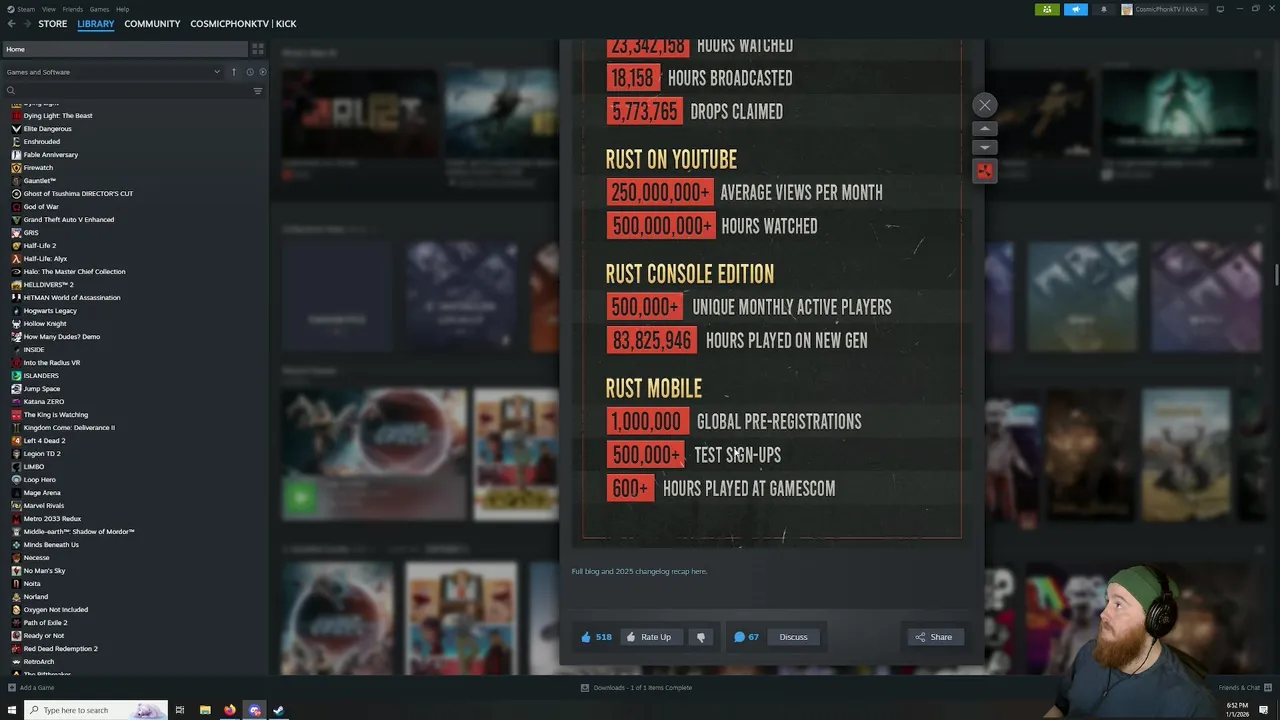The width and height of the screenshot is (1280, 720).
Task: Open advanced filter options icon
Action: [258, 91]
